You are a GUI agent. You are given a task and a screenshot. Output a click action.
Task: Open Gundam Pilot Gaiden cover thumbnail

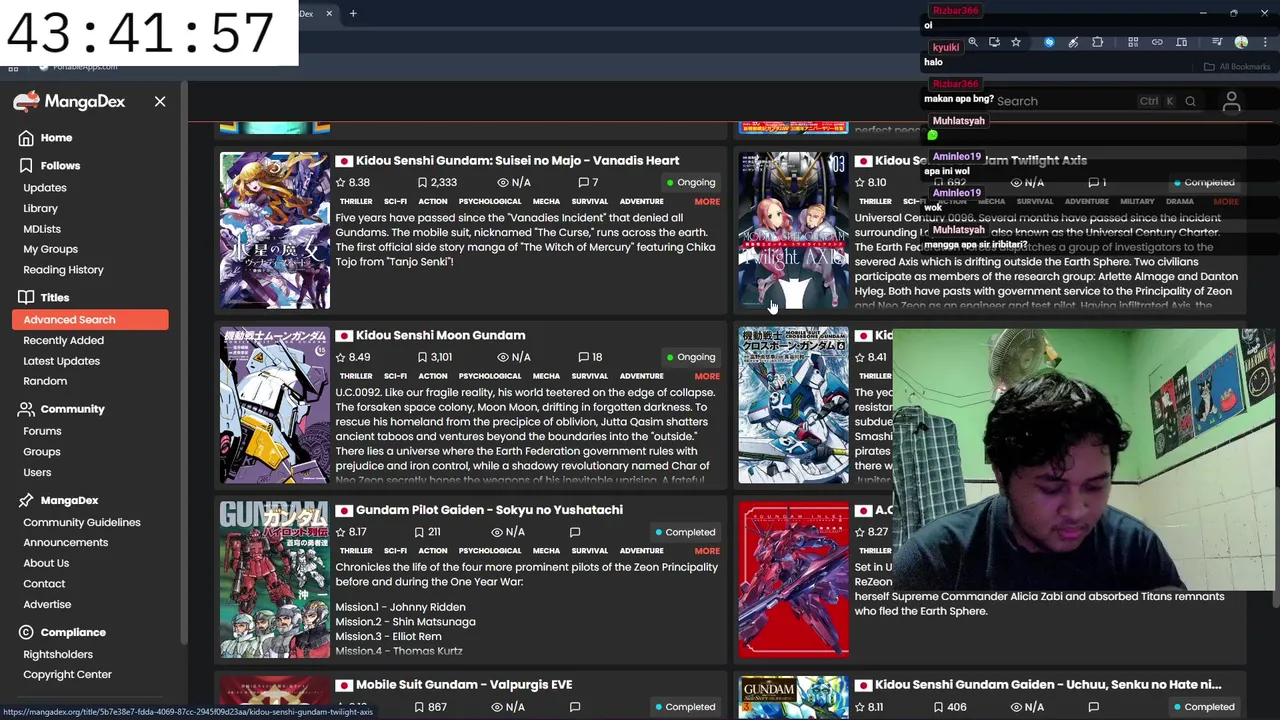coord(275,580)
